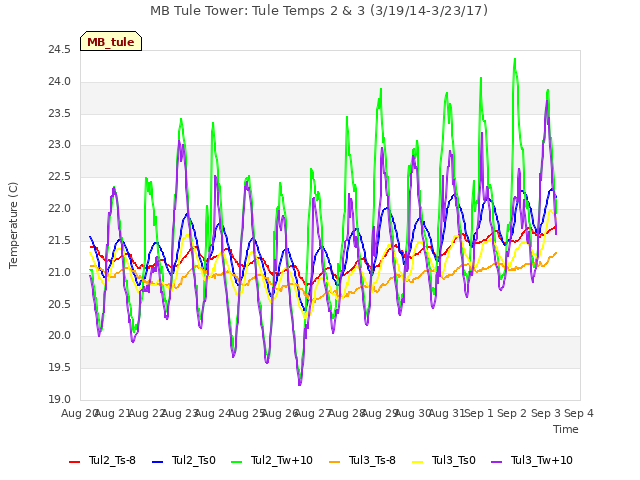Click the 22.5 y-axis tick label

[x=60, y=177]
